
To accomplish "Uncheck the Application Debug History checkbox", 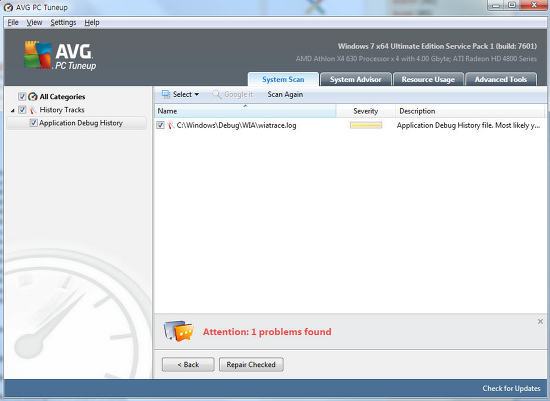I will (x=34, y=123).
